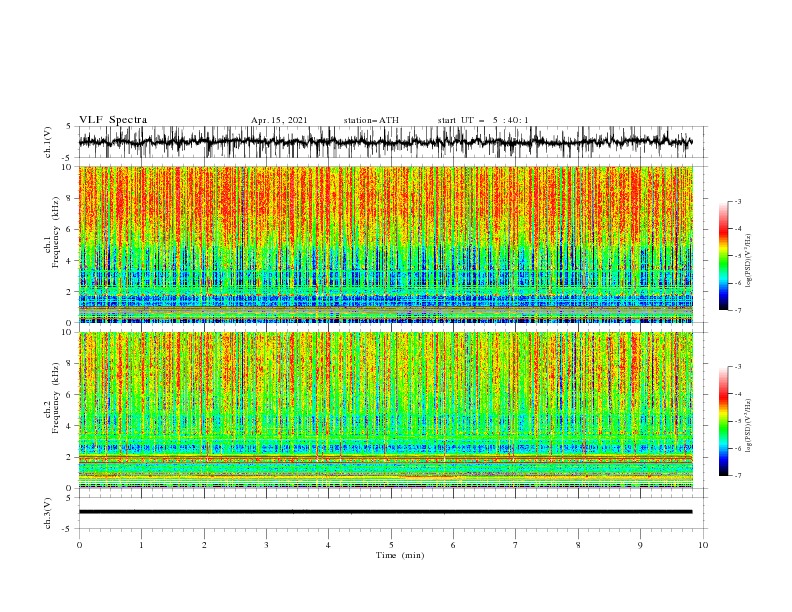Image resolution: width=792 pixels, height=612 pixels.
Task: Click the time-axis tick label '1'
Action: click(141, 545)
